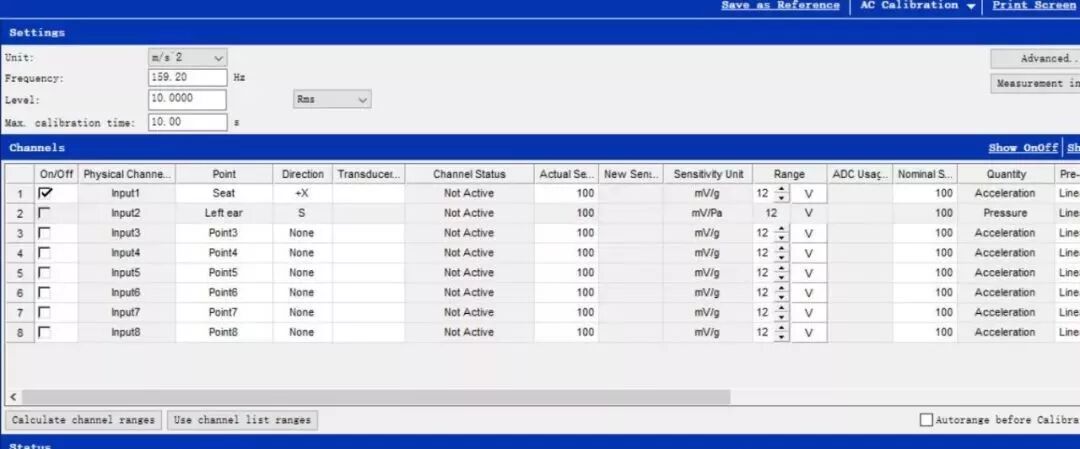Click the Point column header
Image resolution: width=1080 pixels, height=449 pixels.
click(x=224, y=174)
